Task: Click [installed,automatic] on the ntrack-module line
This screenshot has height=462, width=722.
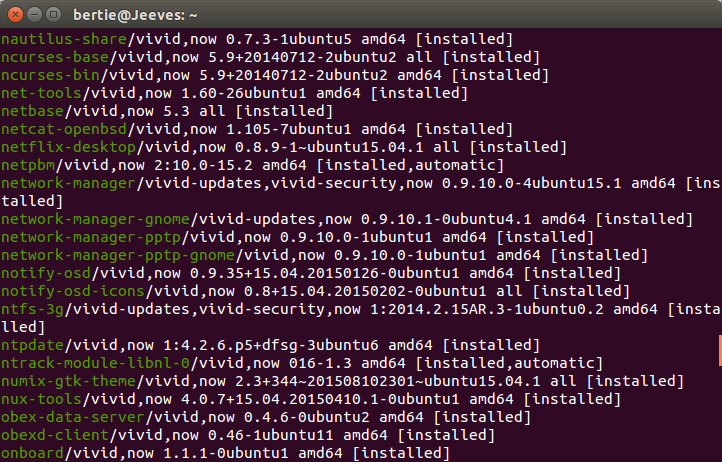Action: 509,363
